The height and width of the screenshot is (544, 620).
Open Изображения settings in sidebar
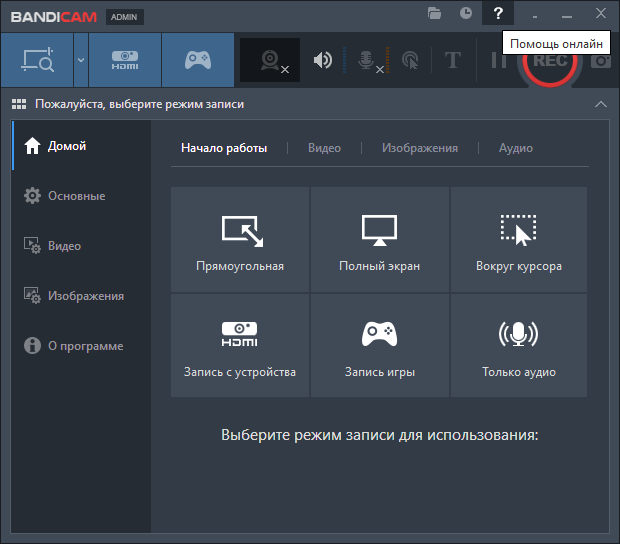(81, 296)
